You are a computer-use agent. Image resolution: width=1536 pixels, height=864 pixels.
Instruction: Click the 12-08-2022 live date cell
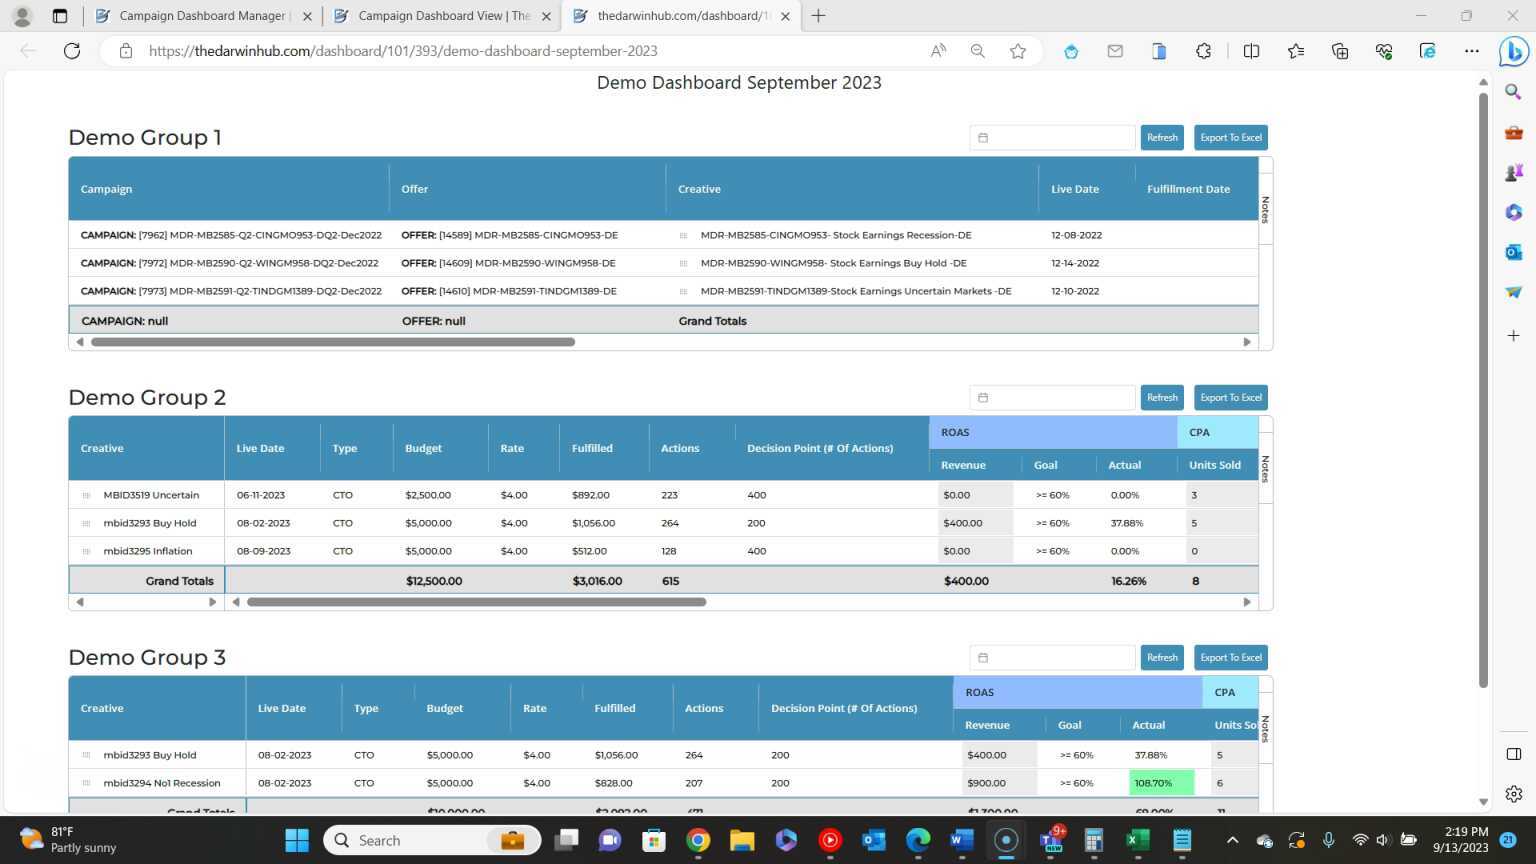pyautogui.click(x=1076, y=235)
